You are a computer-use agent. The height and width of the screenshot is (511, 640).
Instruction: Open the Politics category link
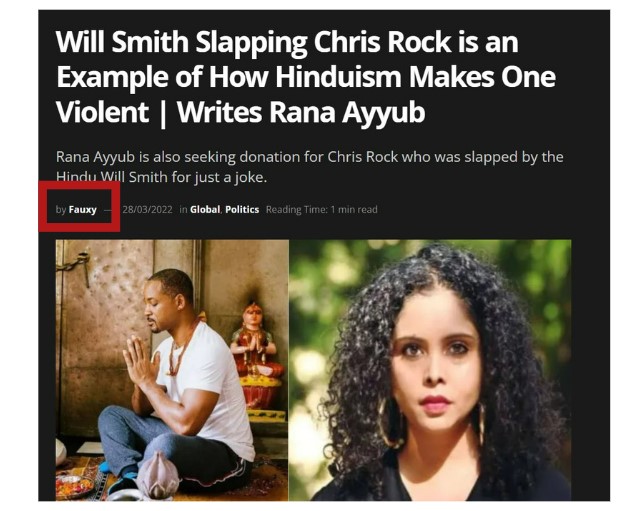242,209
